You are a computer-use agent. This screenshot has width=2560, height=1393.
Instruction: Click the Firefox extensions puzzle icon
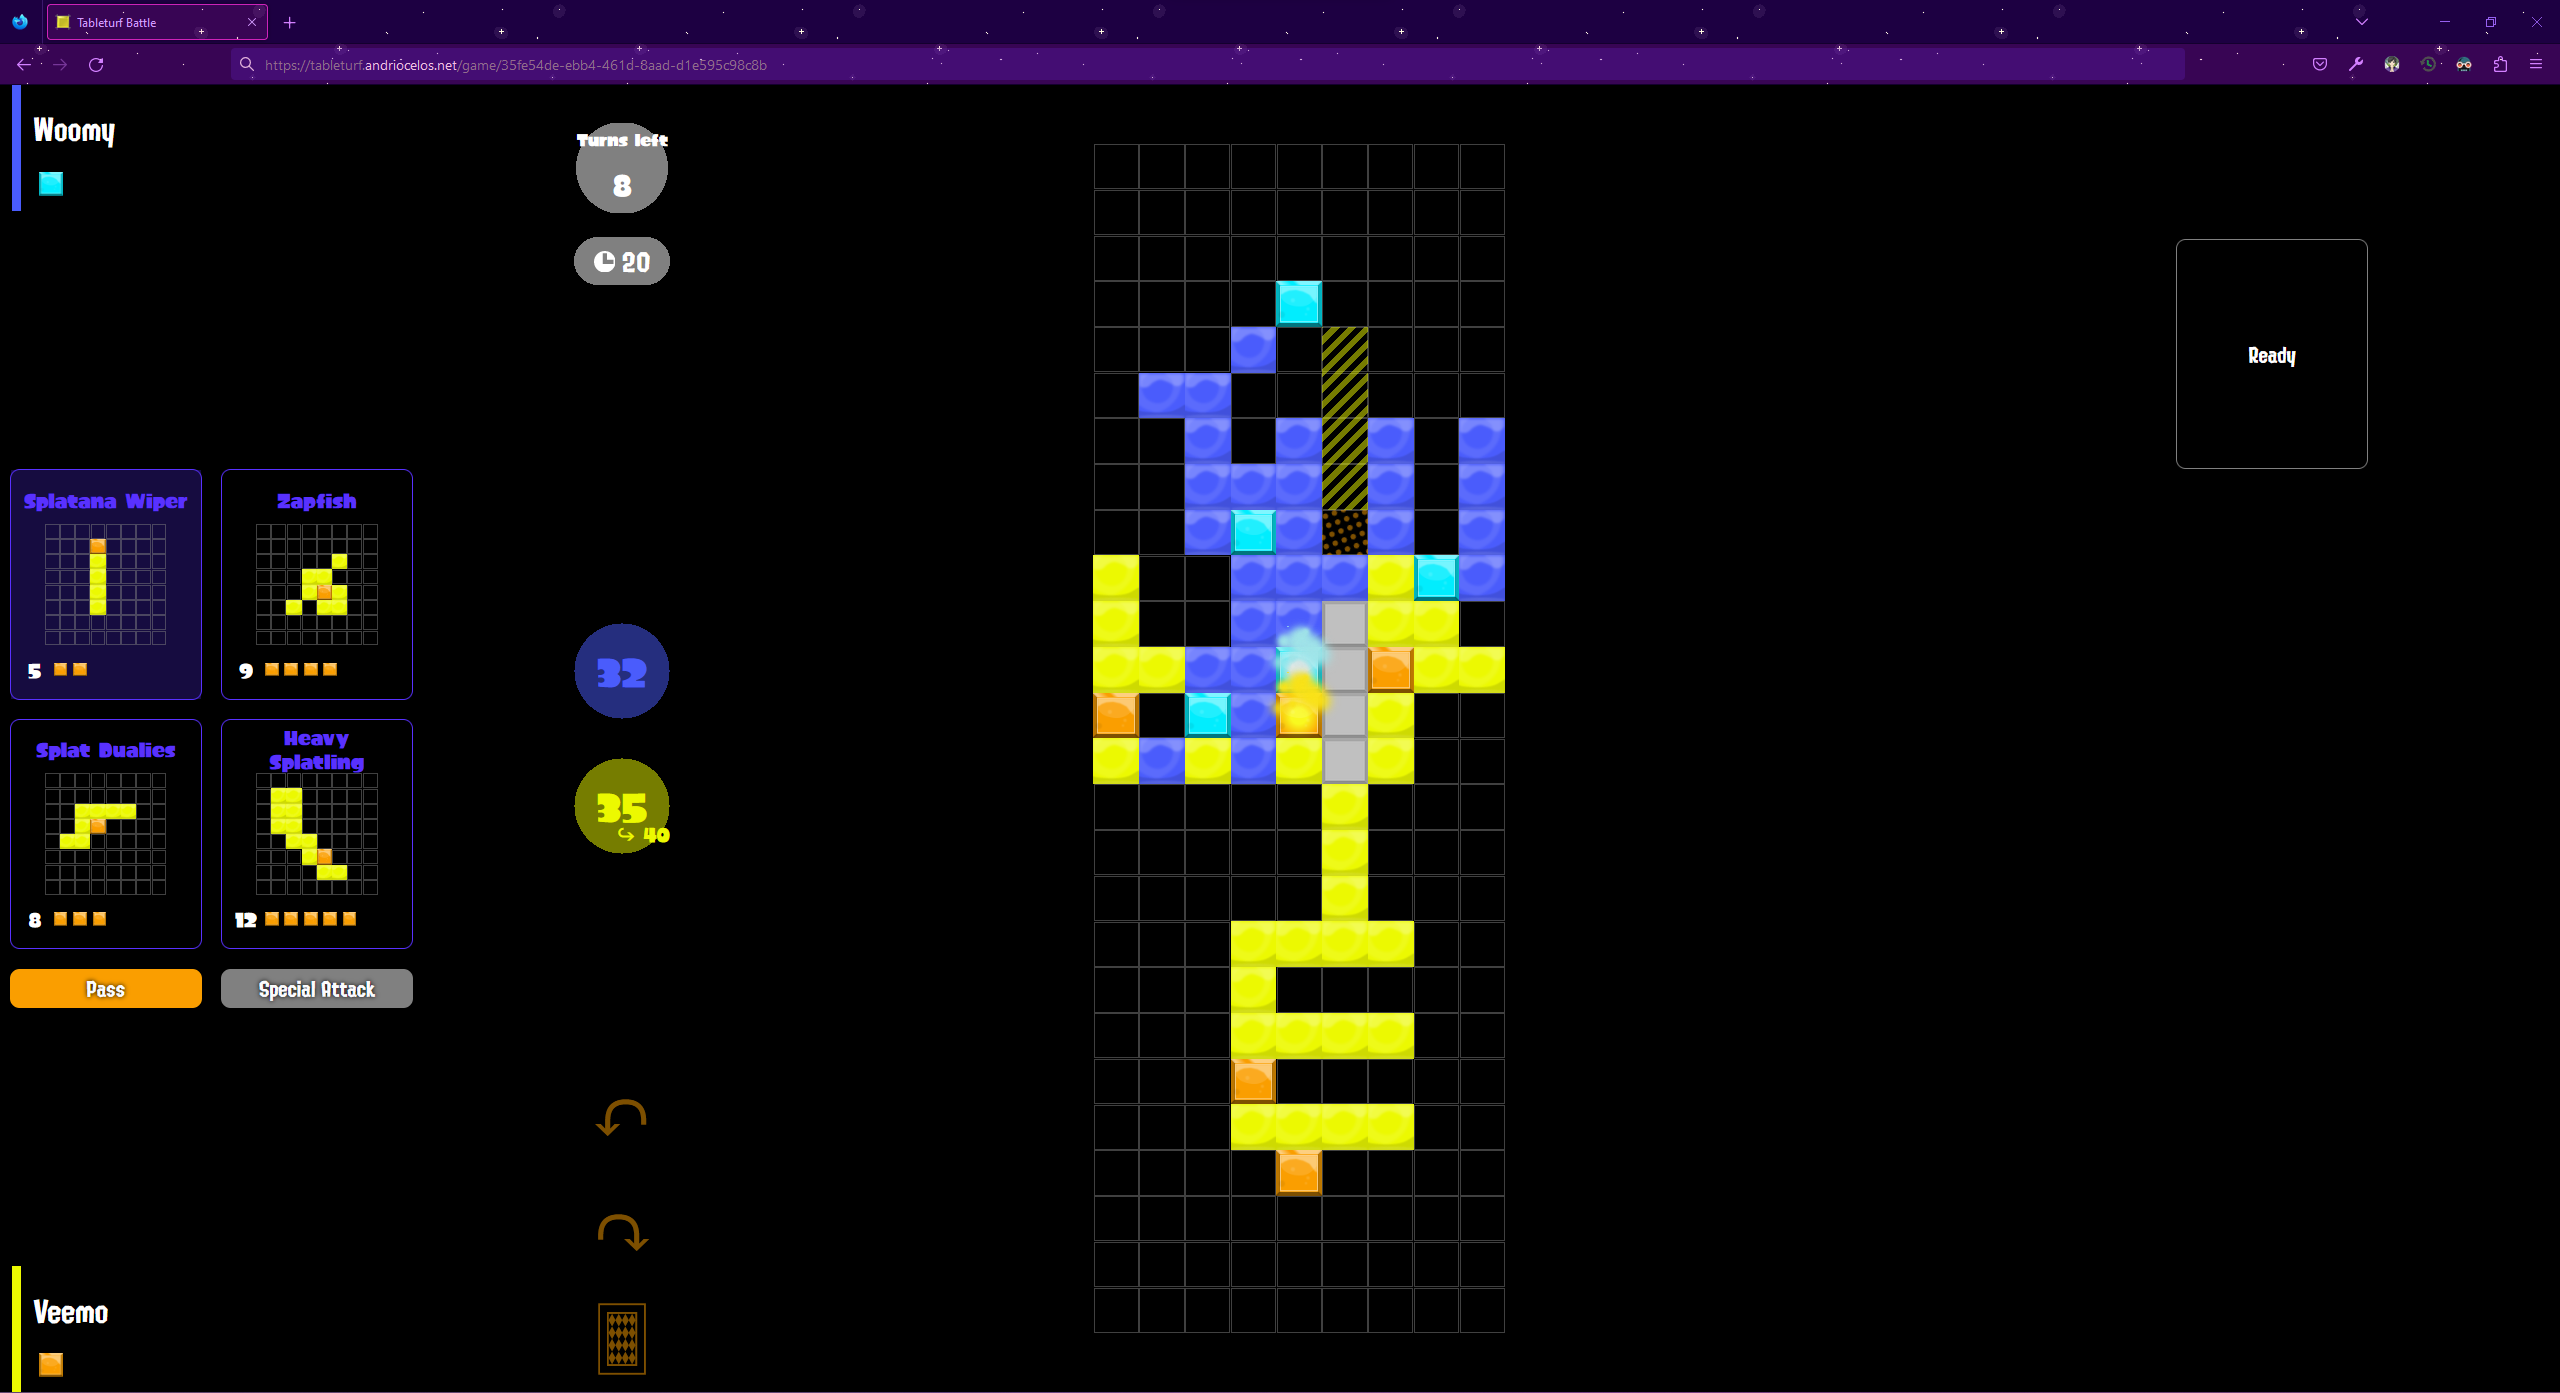point(2500,65)
